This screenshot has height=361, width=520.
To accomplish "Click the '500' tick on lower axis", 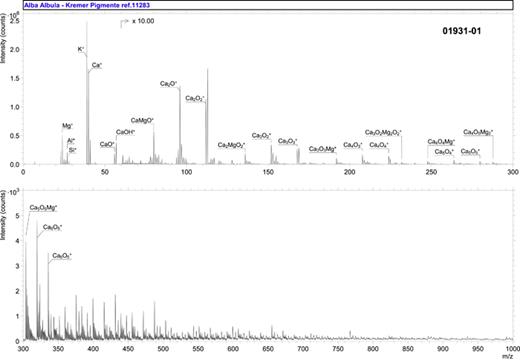I will point(163,349).
